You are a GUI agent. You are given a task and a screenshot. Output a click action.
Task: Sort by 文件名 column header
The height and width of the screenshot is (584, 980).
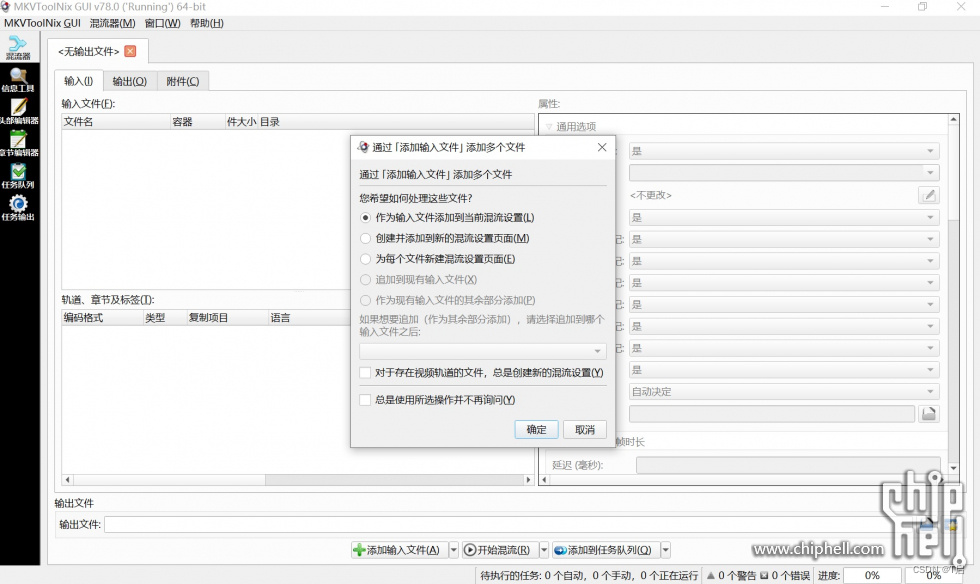click(116, 122)
